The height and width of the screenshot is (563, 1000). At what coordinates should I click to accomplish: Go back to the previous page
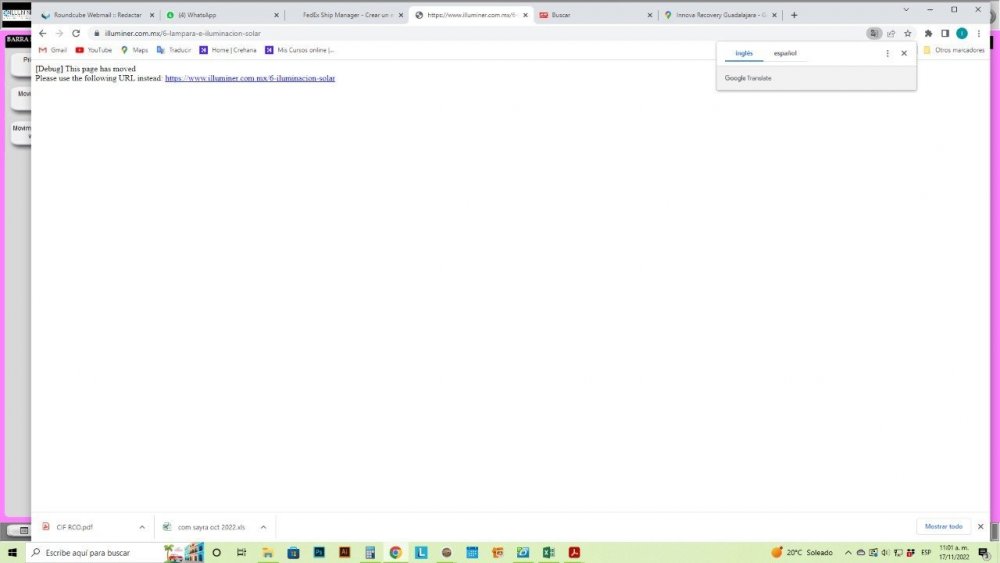[x=42, y=33]
